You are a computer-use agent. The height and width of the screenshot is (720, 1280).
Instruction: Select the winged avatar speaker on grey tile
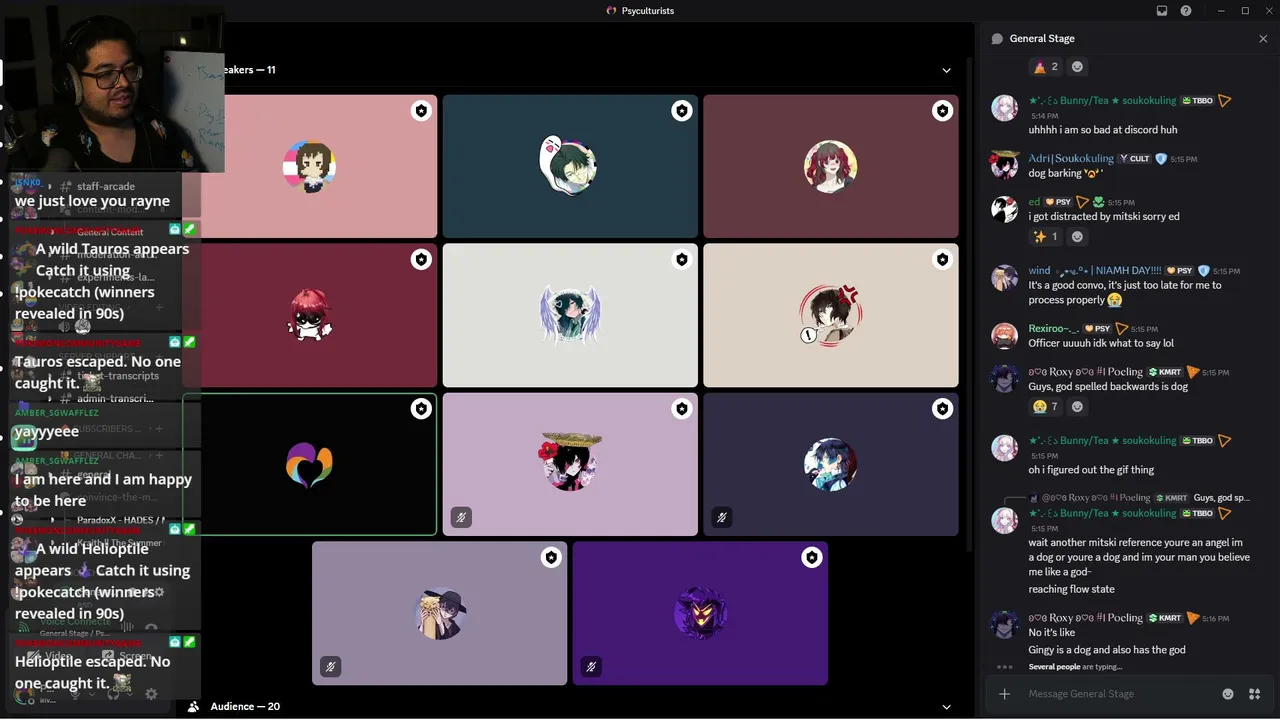[570, 315]
